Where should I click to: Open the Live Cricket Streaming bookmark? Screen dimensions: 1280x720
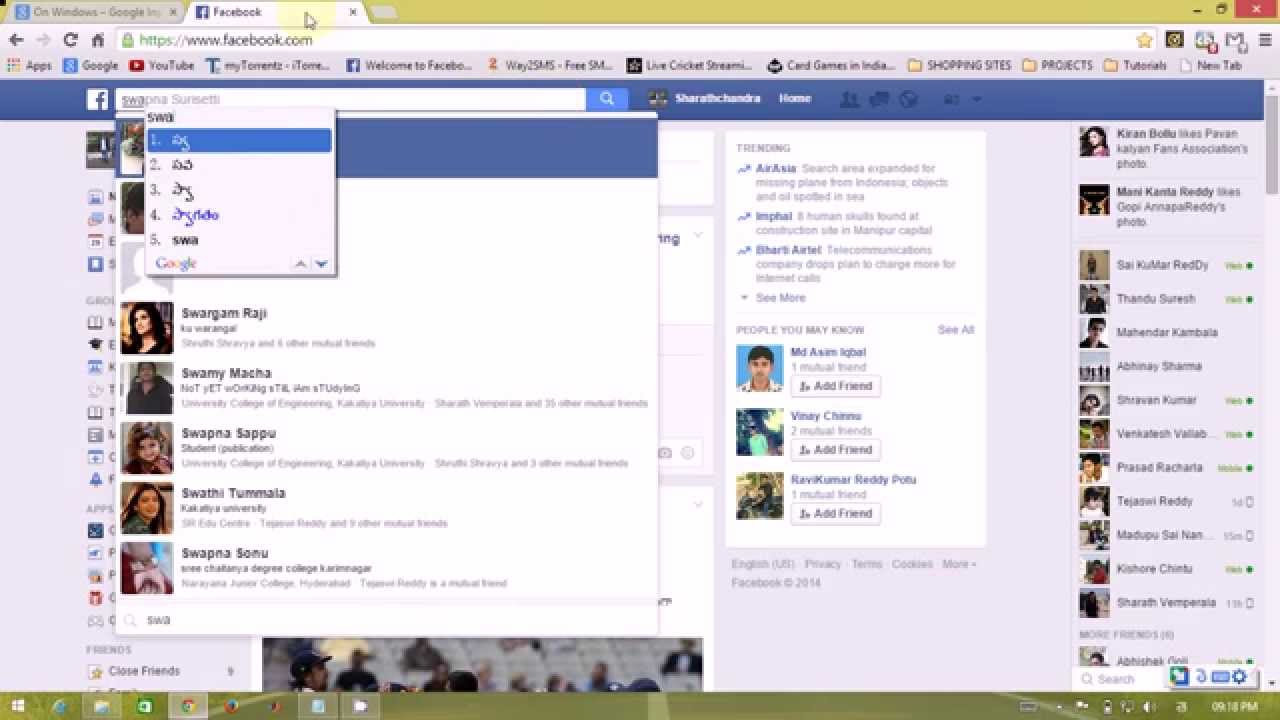pyautogui.click(x=690, y=65)
